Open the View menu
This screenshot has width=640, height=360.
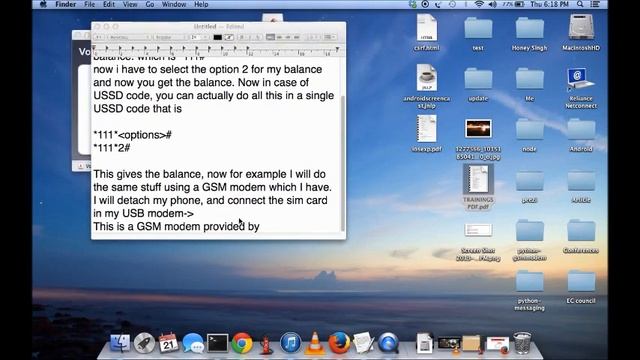(x=130, y=4)
